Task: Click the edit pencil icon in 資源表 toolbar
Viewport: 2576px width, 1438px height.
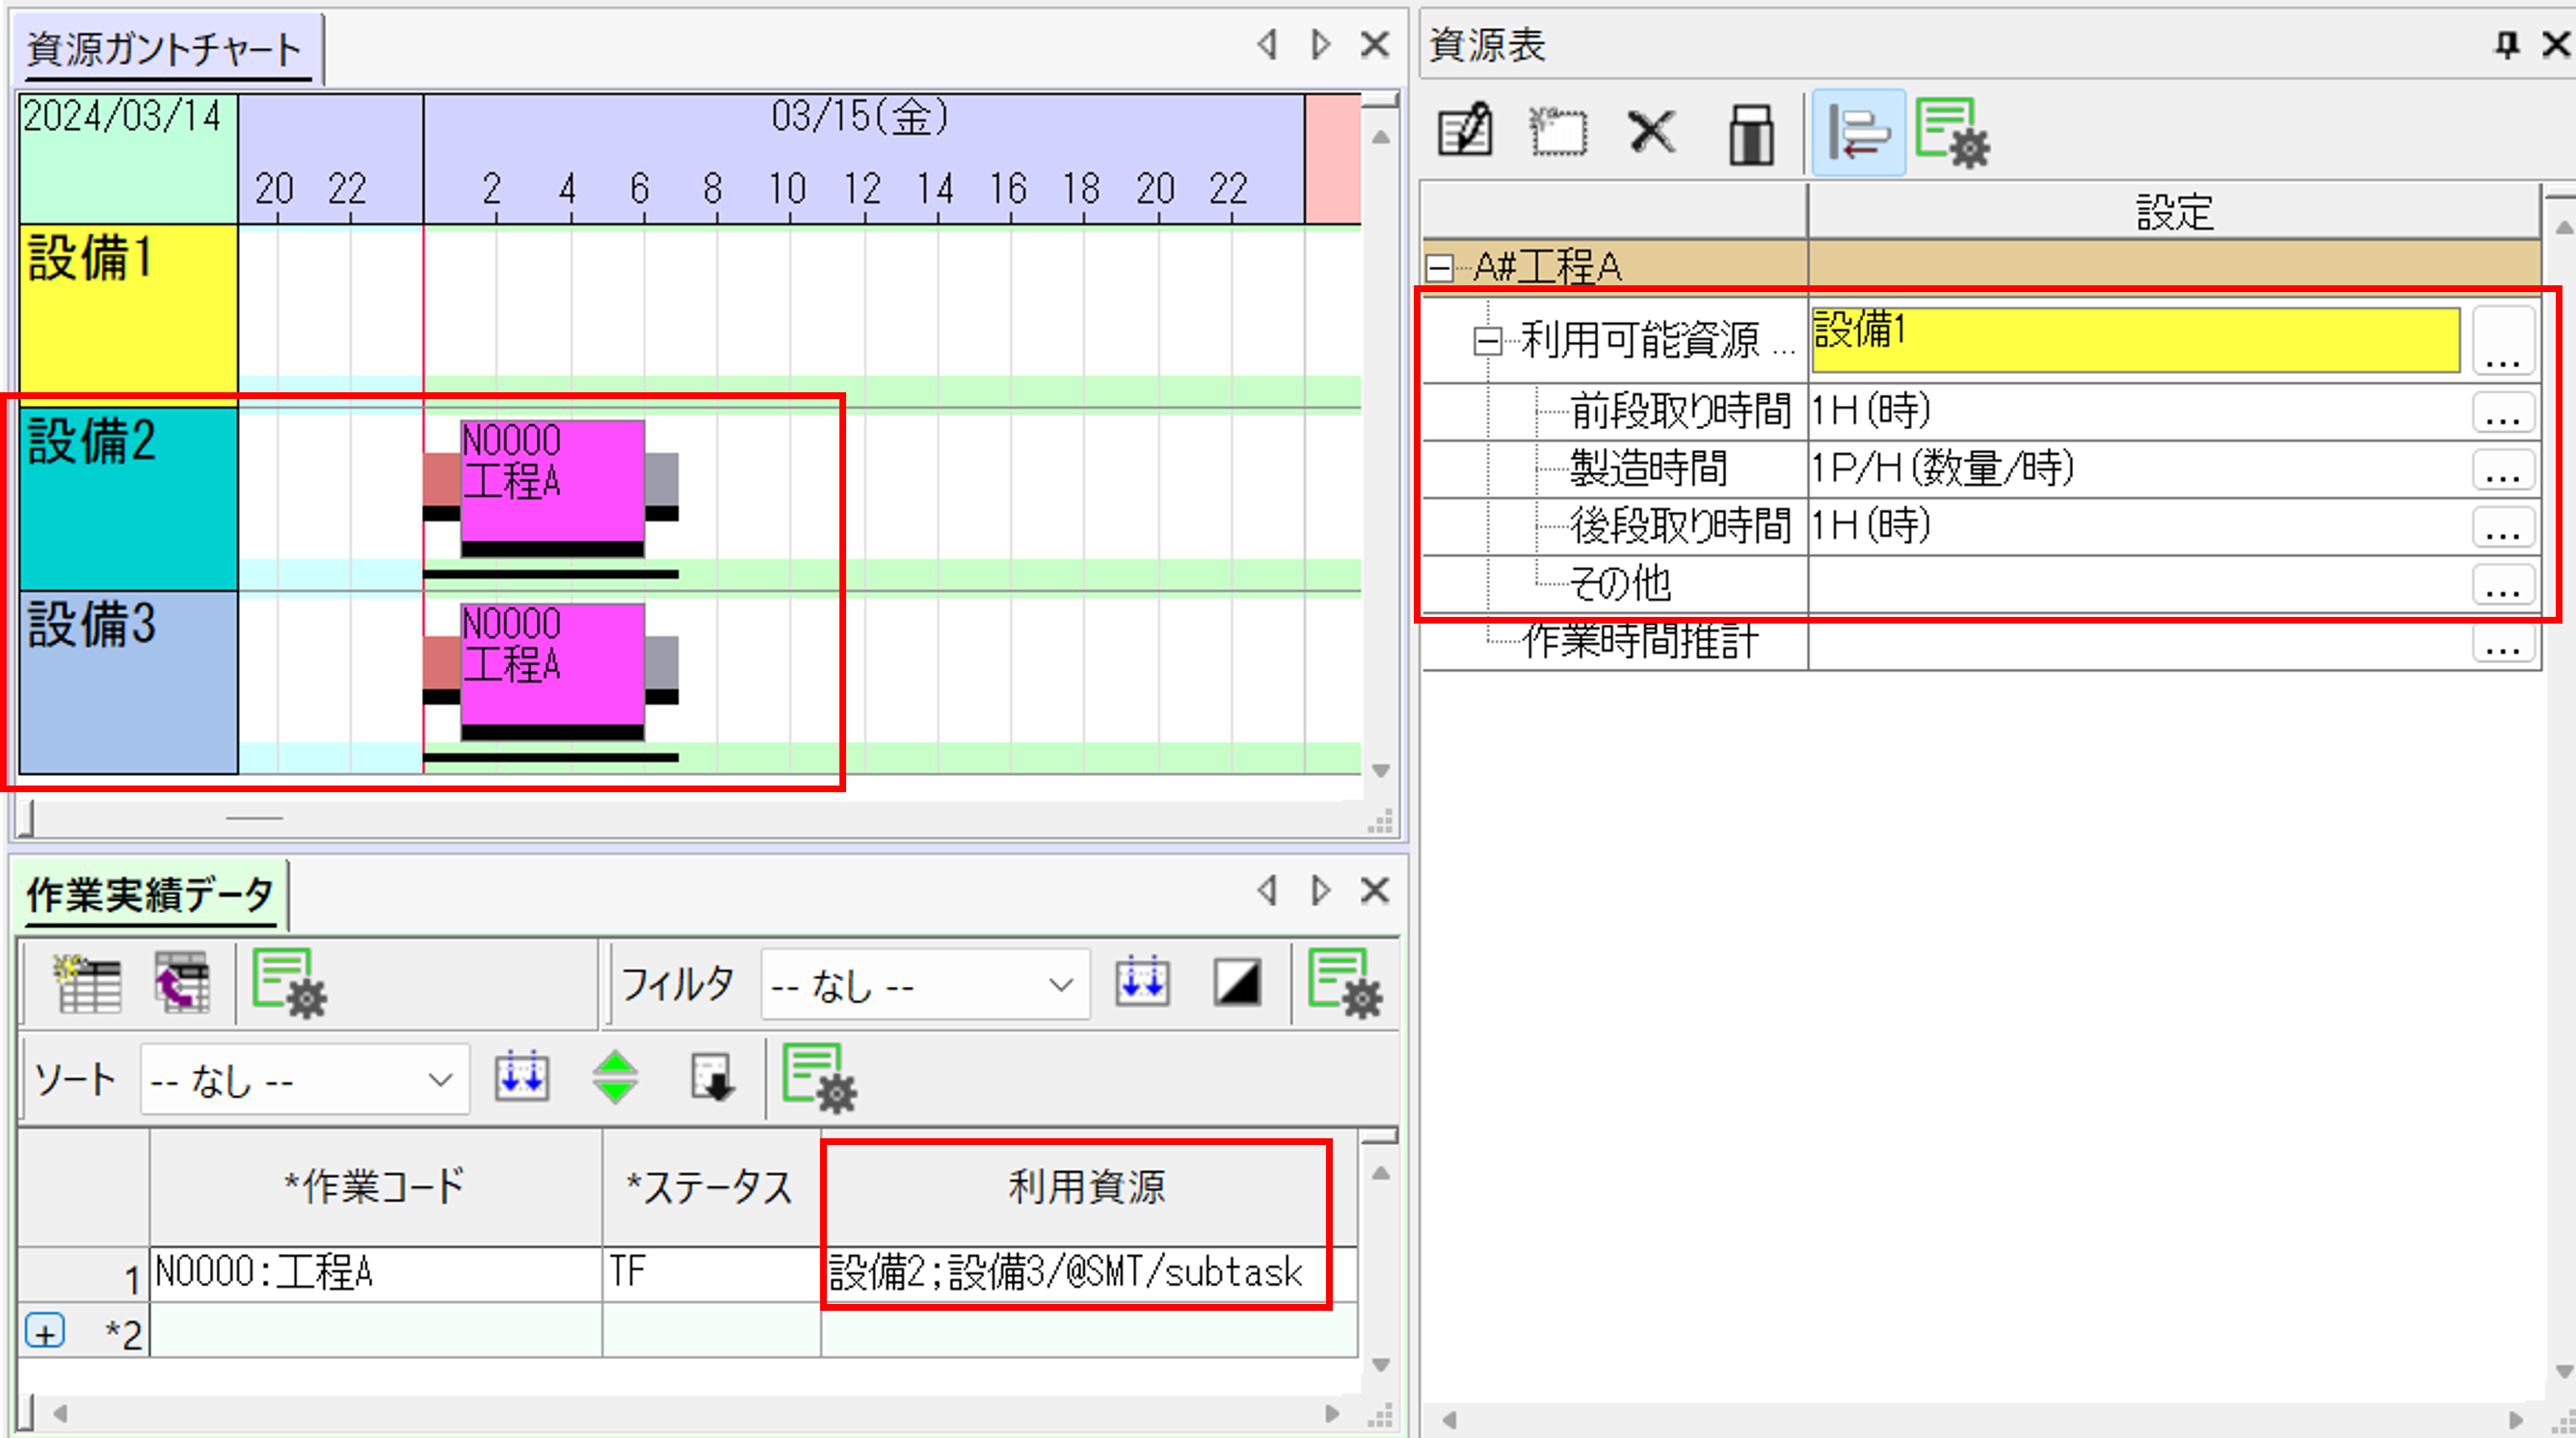Action: (x=1465, y=131)
